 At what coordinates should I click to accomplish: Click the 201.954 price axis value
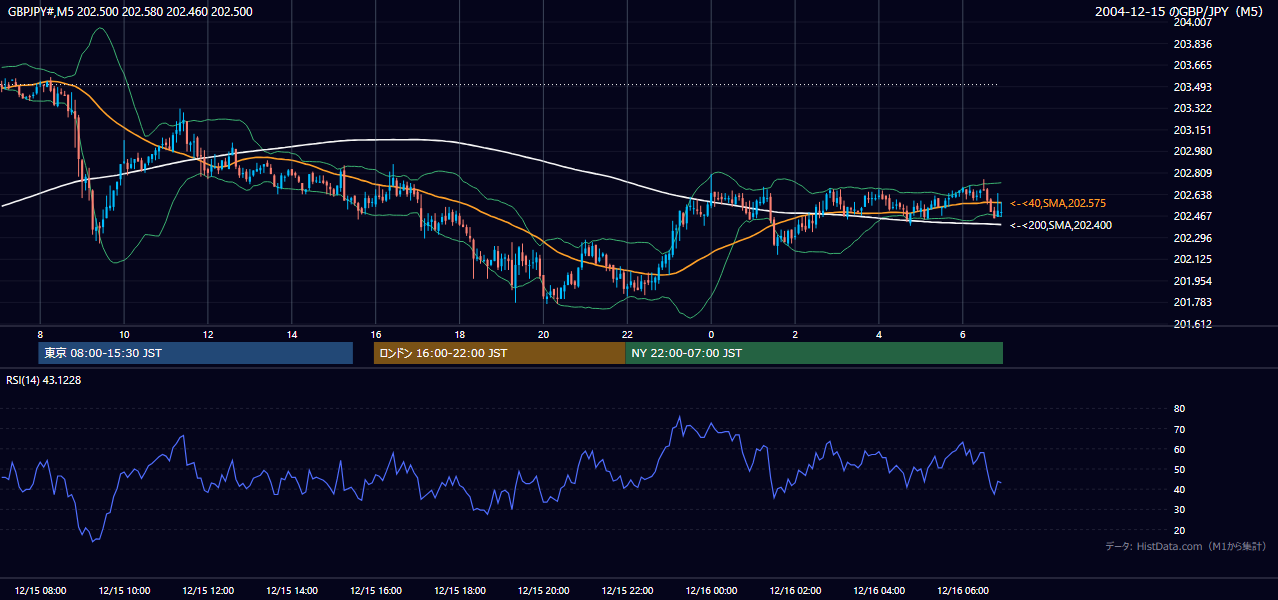tap(1192, 281)
